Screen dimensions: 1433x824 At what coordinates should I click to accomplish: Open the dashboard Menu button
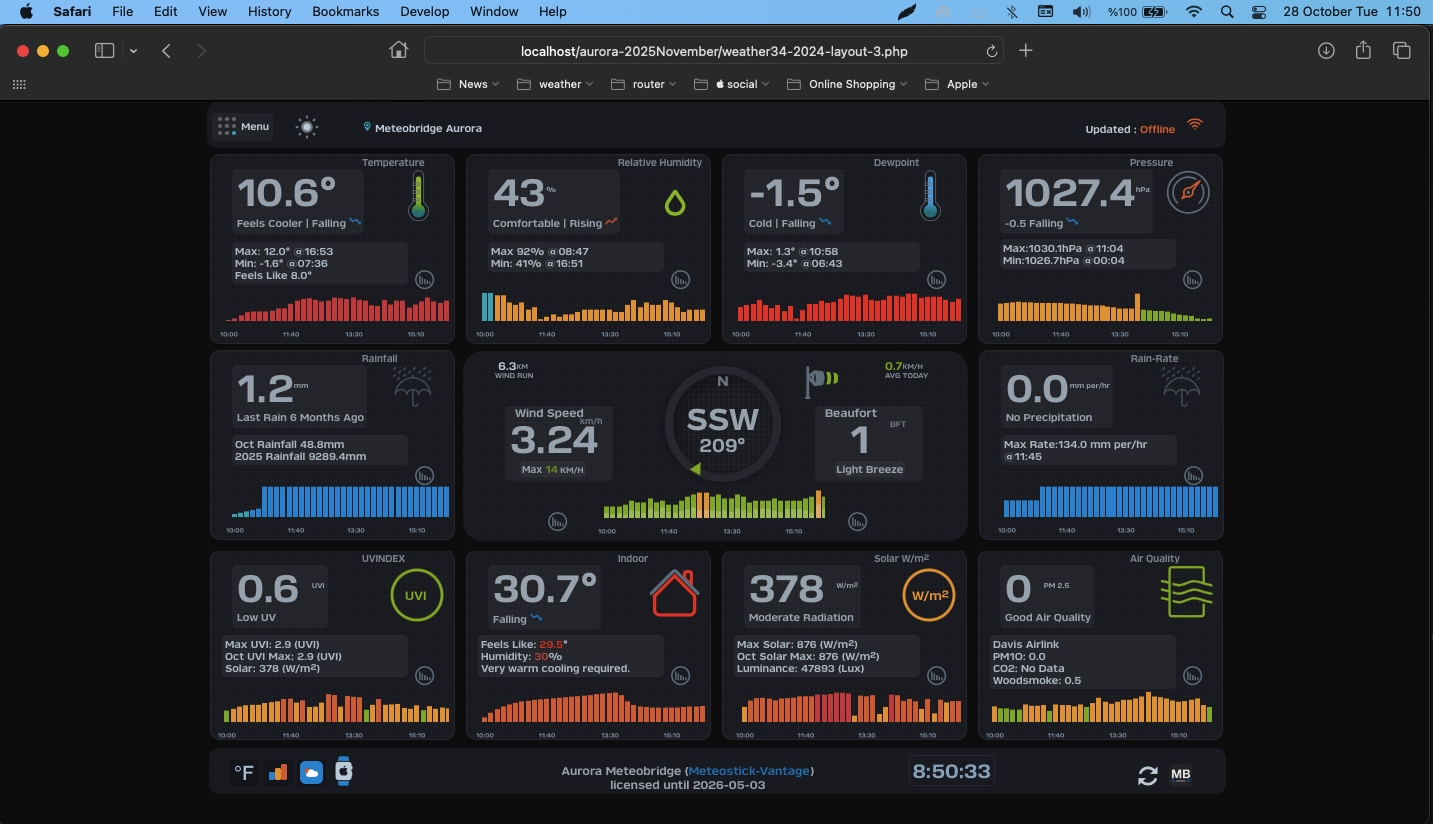(244, 127)
